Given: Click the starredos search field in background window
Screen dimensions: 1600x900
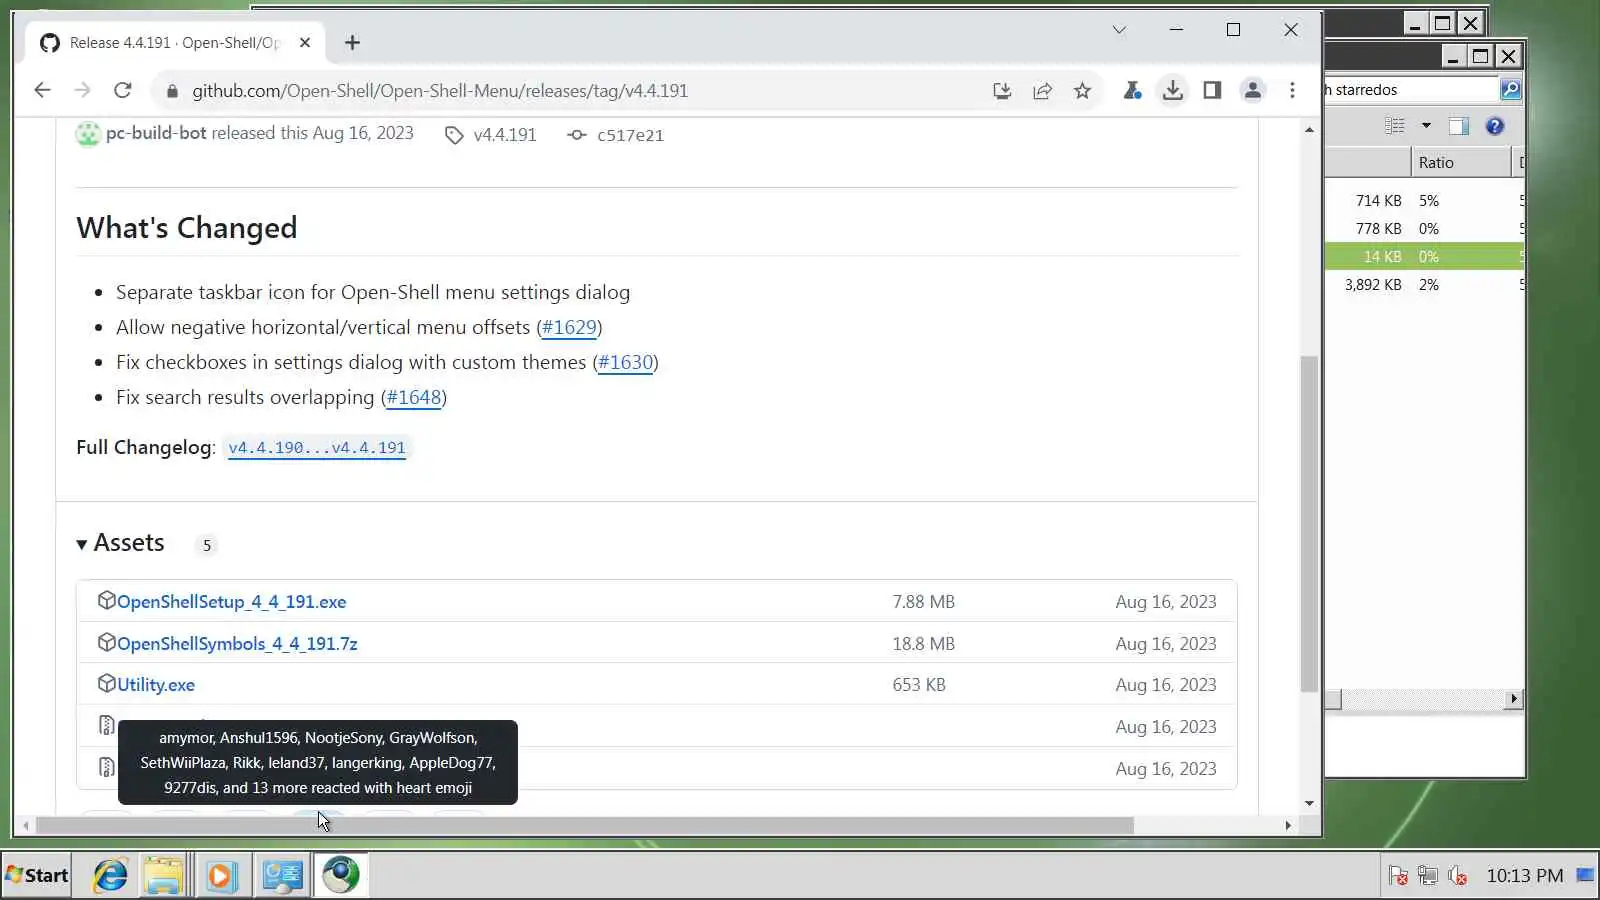Looking at the screenshot, I should 1412,90.
